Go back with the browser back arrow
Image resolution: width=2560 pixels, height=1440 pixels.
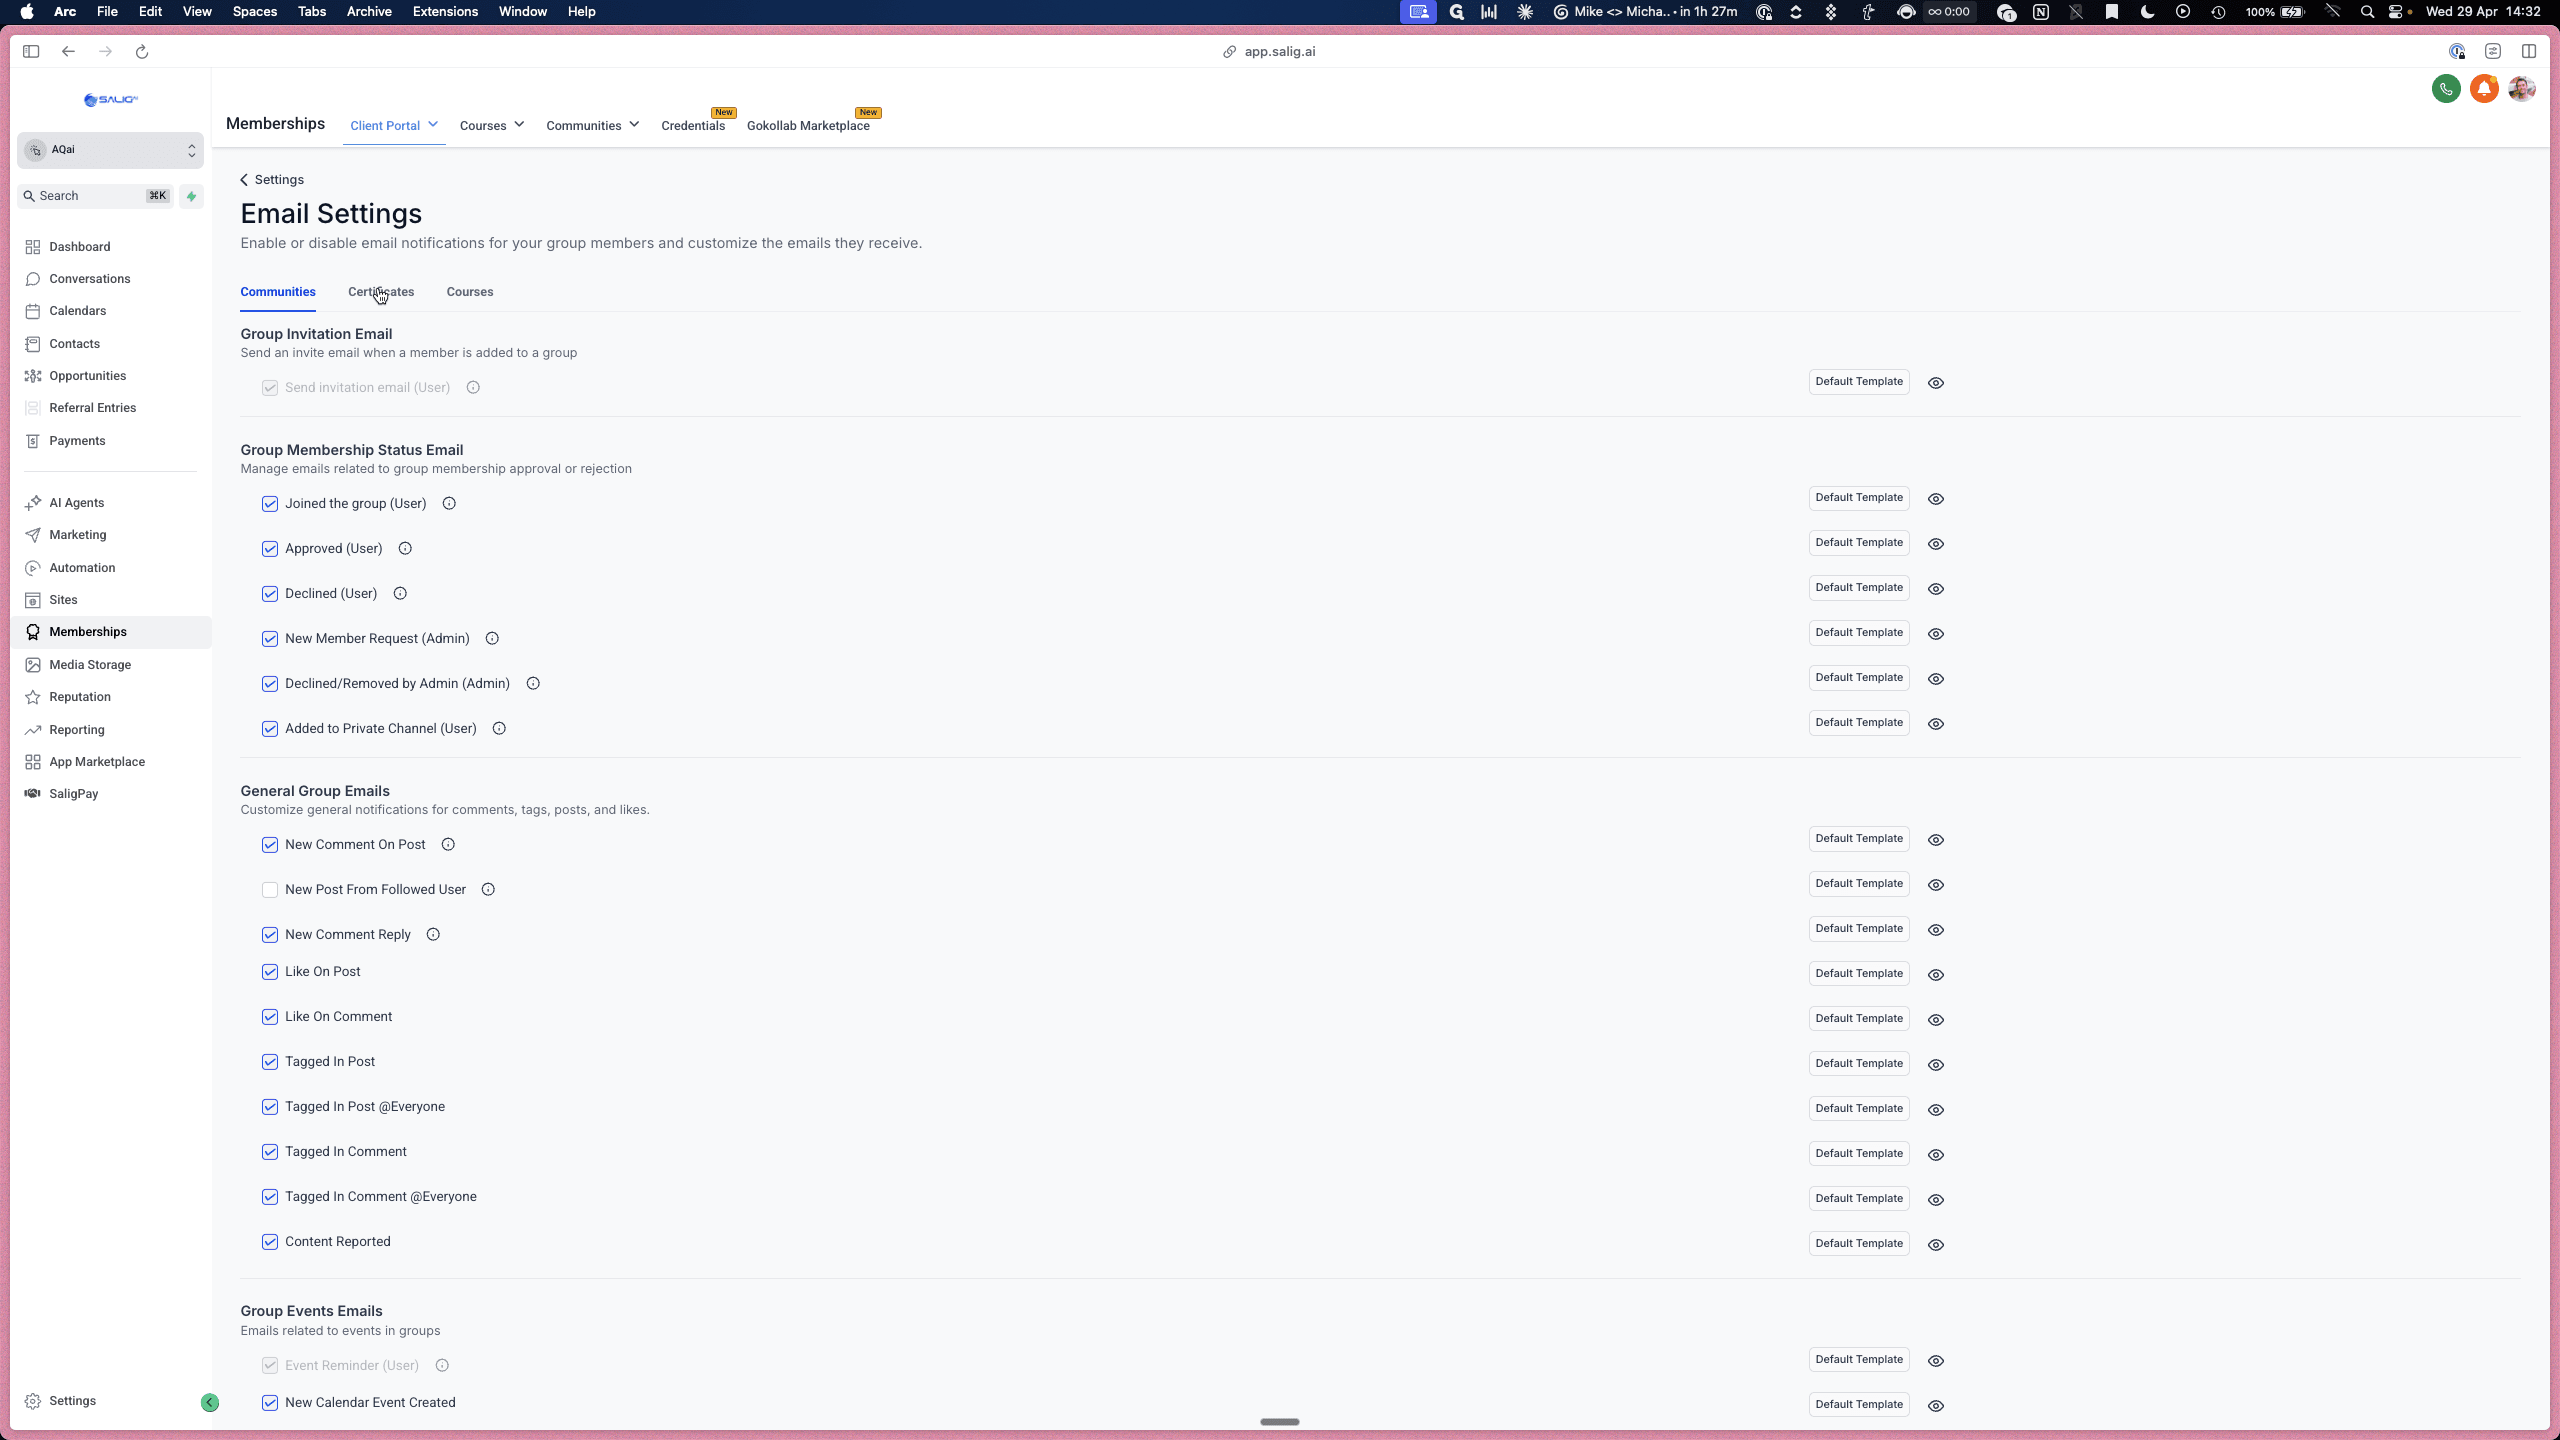point(68,51)
